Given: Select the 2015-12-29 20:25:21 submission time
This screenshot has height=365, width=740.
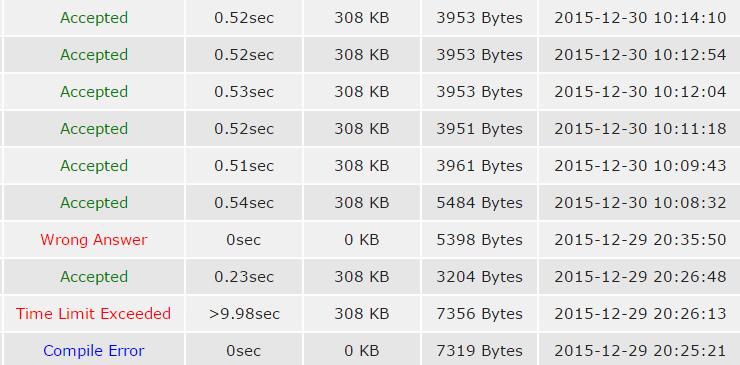Looking at the screenshot, I should pyautogui.click(x=640, y=351).
